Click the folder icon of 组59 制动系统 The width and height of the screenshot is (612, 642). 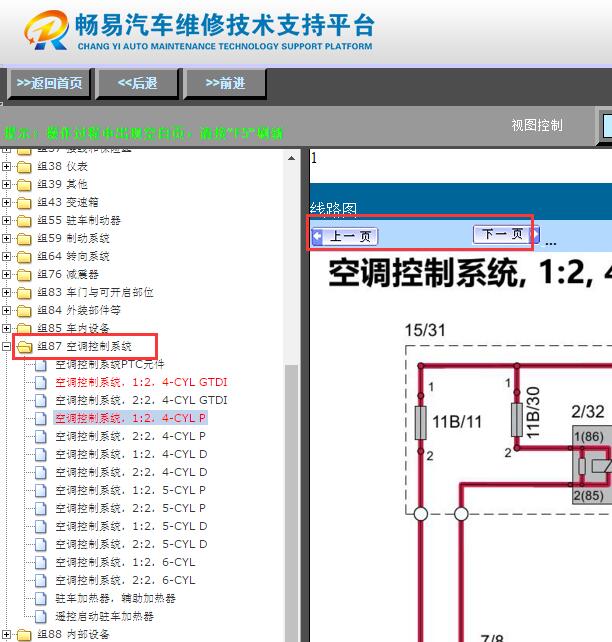click(24, 239)
